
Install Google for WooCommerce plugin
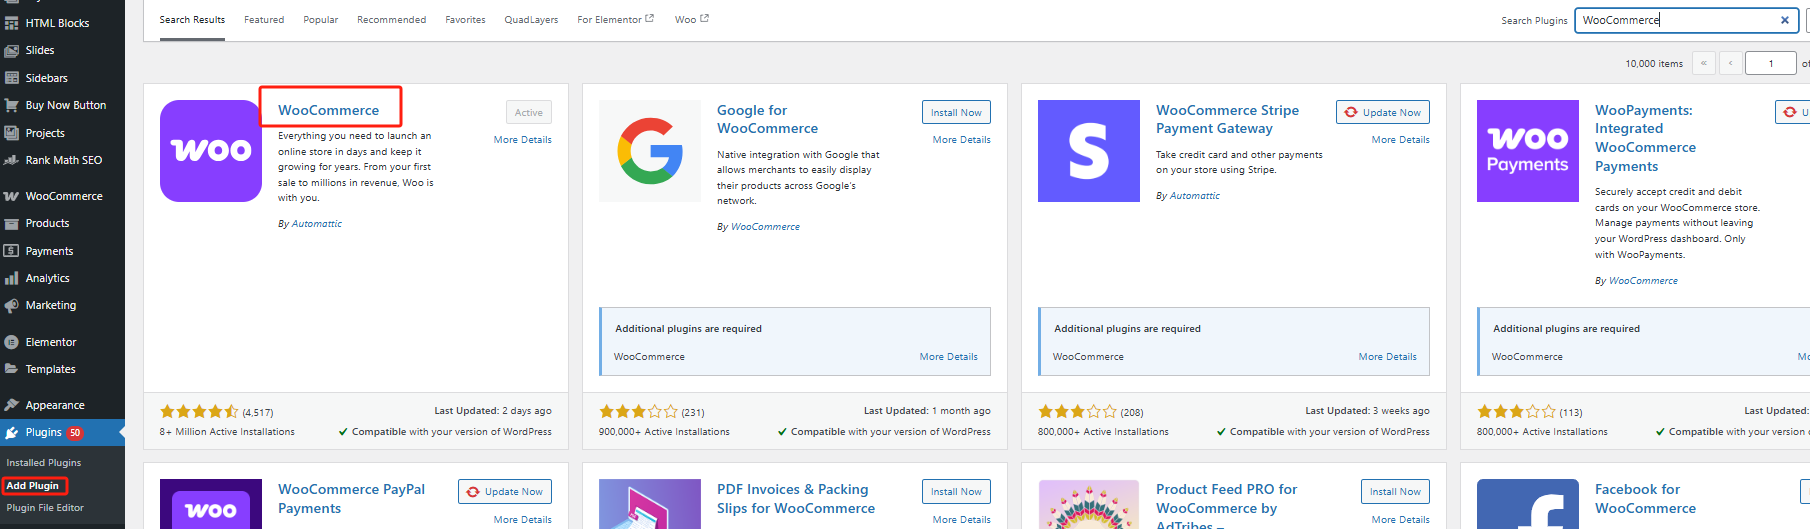(955, 113)
